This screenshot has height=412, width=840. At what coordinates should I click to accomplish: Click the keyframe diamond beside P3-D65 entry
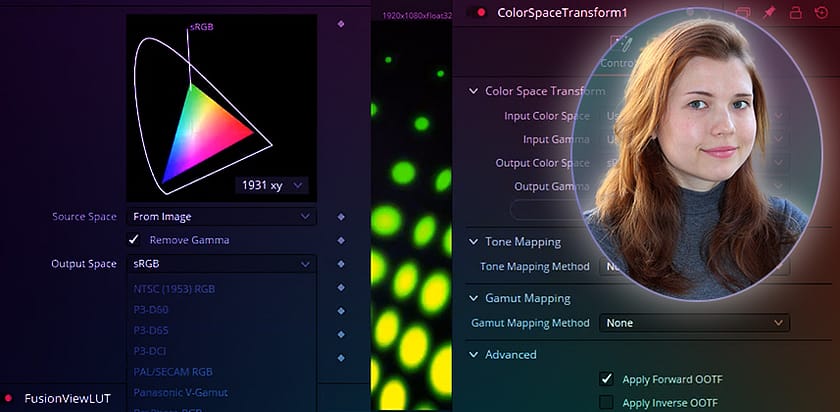[341, 334]
